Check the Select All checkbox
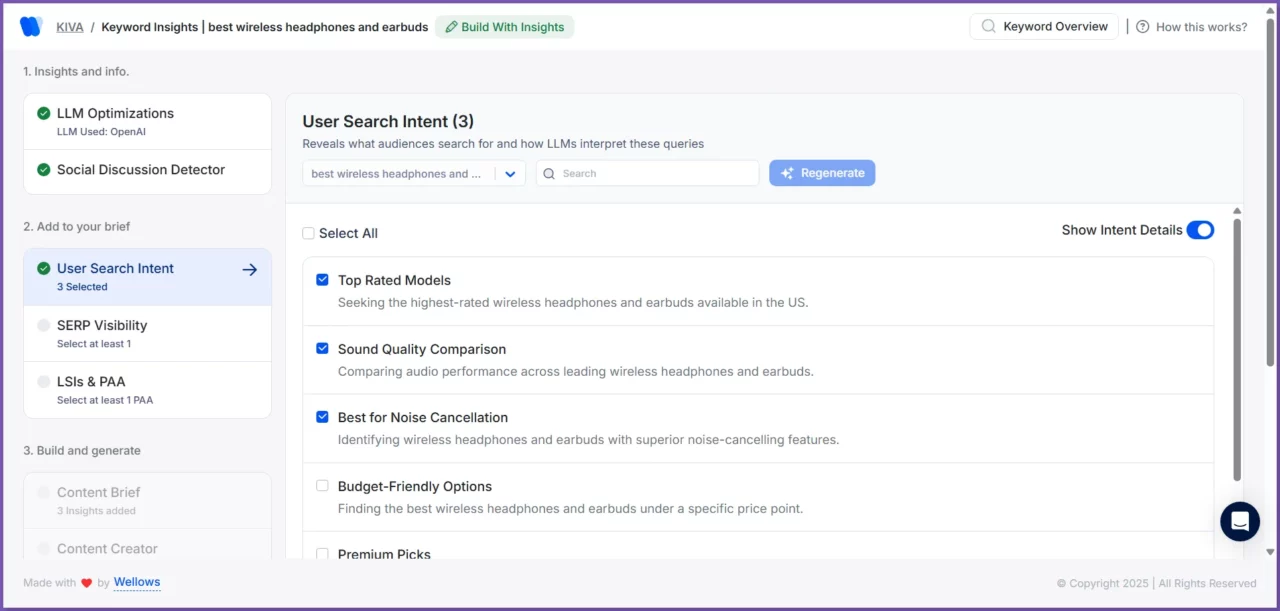The image size is (1280, 611). [x=308, y=232]
